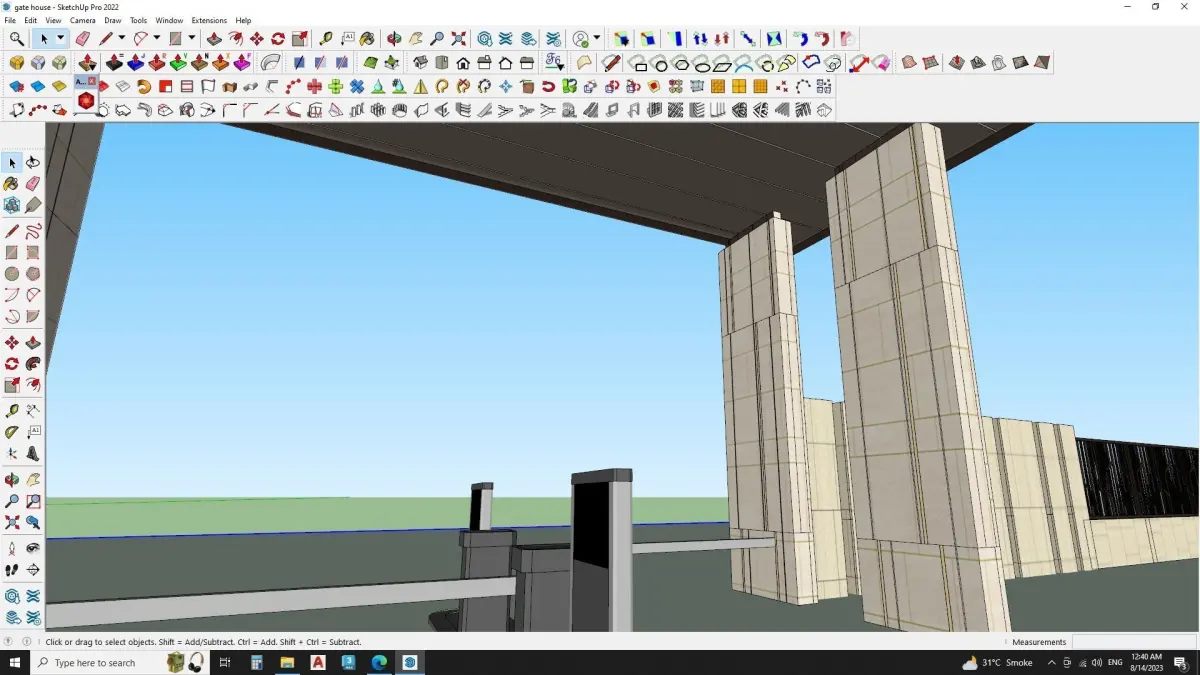The width and height of the screenshot is (1200, 675).
Task: Select the Offset tool in left toolbar
Action: [x=33, y=386]
